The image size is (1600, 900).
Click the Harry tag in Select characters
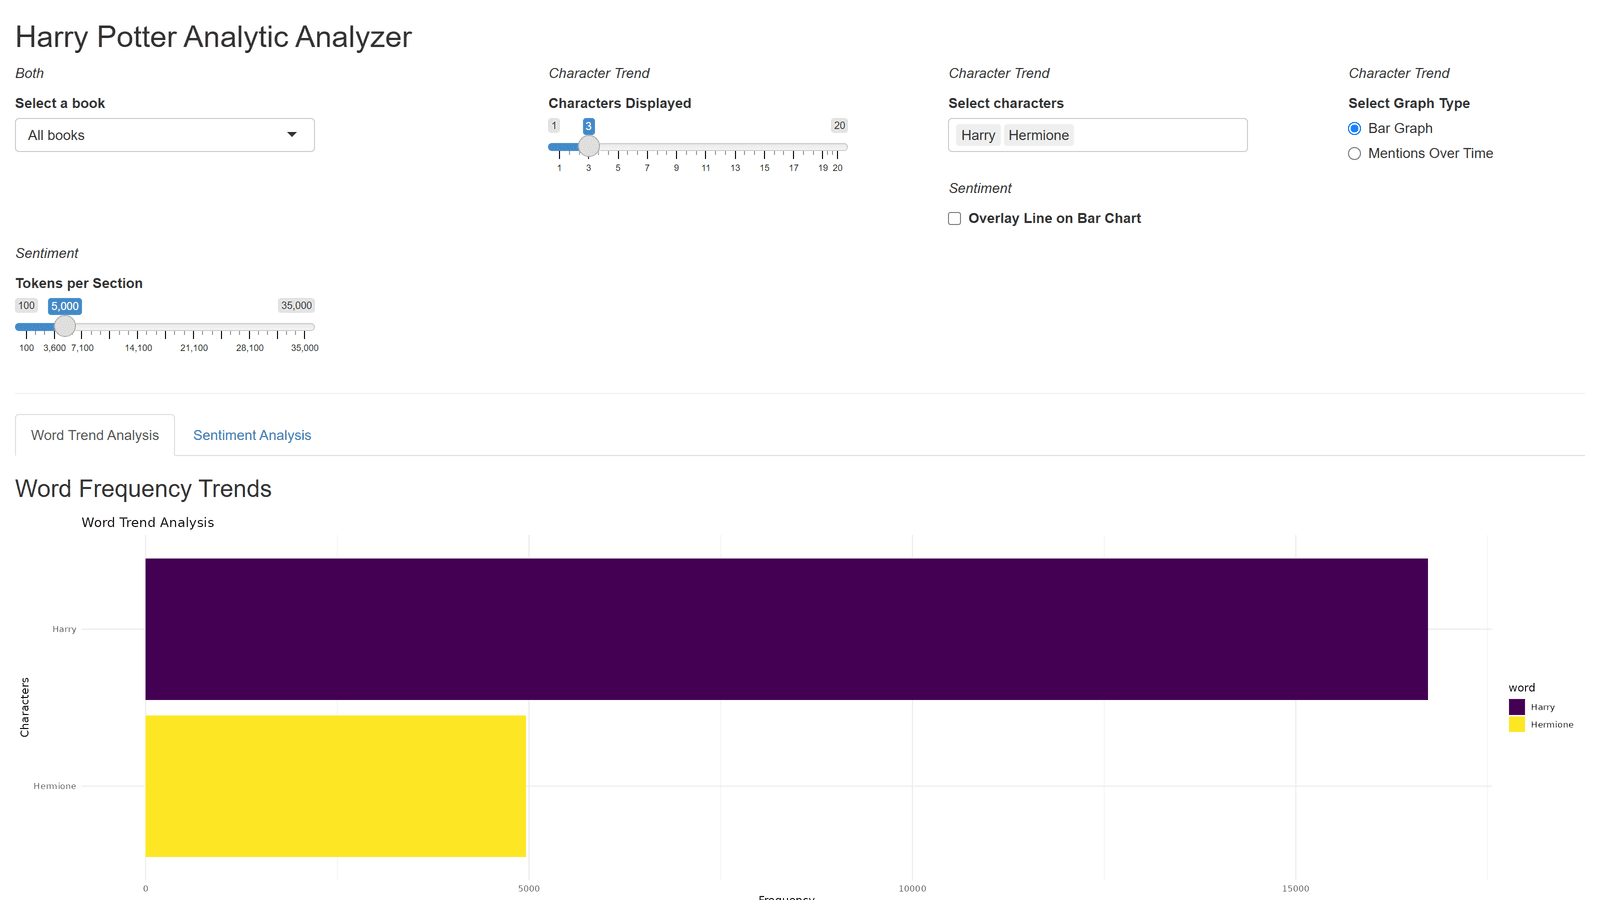coord(978,135)
